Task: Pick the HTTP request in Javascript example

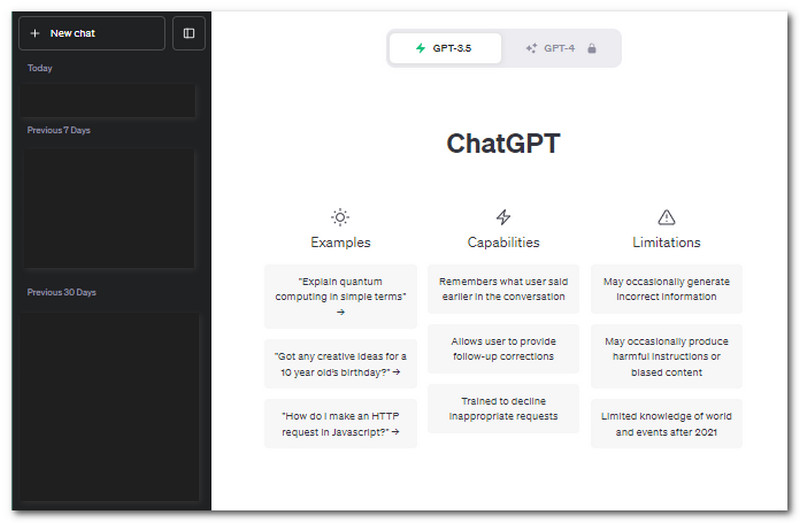Action: (340, 424)
